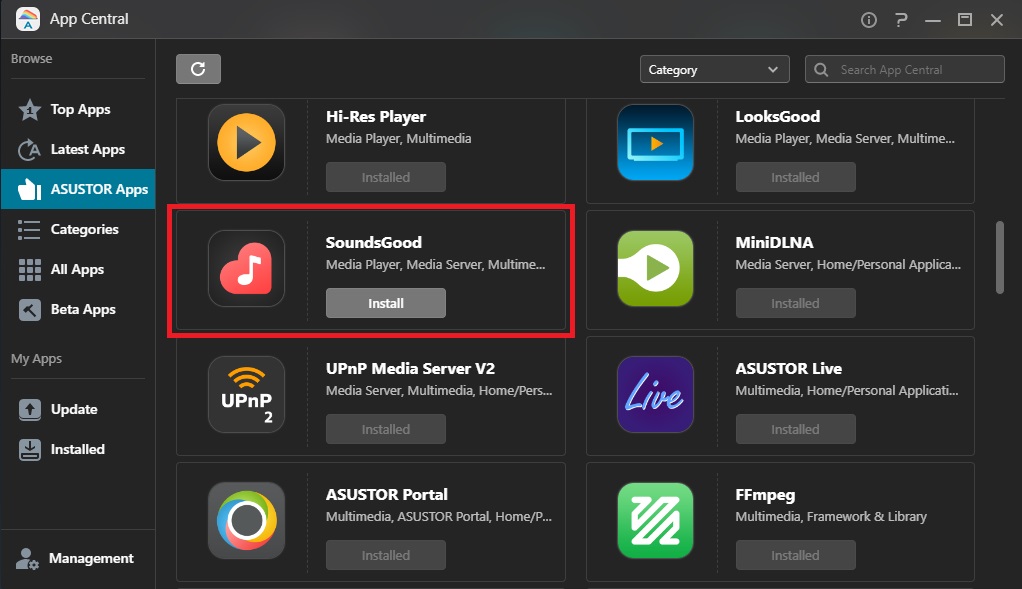Screen dimensions: 1022x589
Task: Open the FFmpeg title
Action: point(765,495)
